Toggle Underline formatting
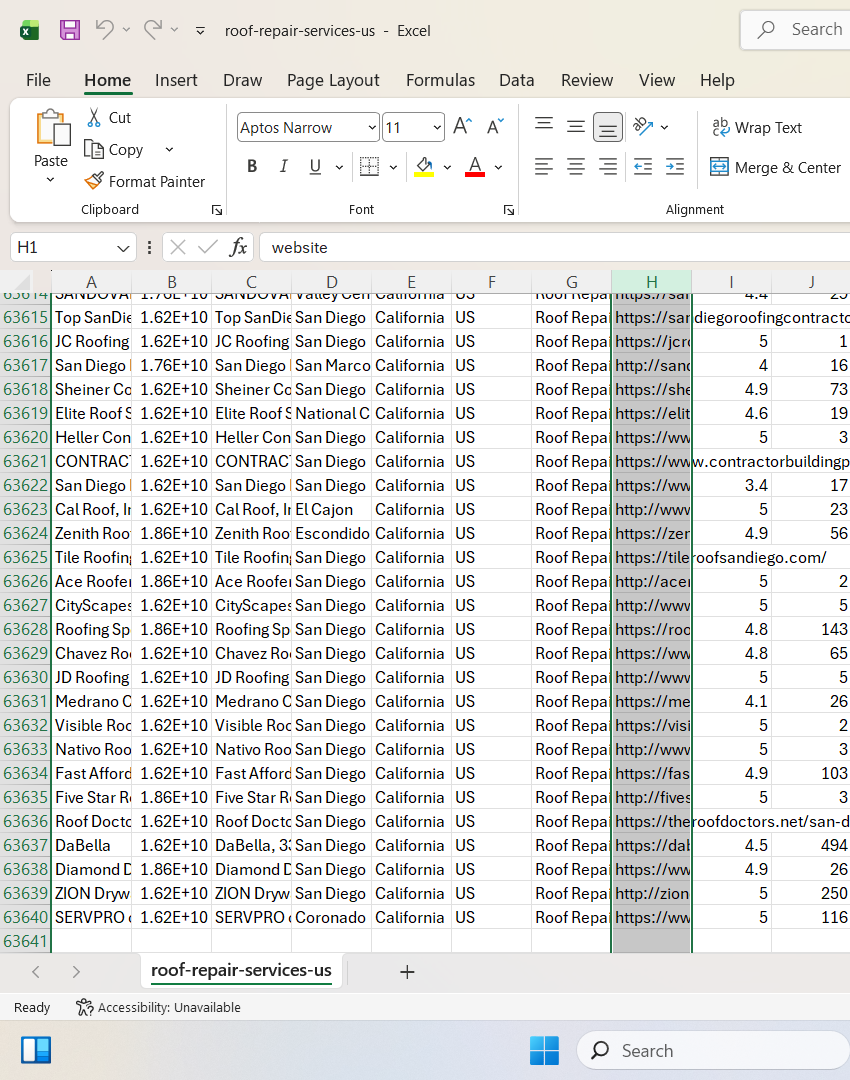The height and width of the screenshot is (1080, 850). pos(315,166)
